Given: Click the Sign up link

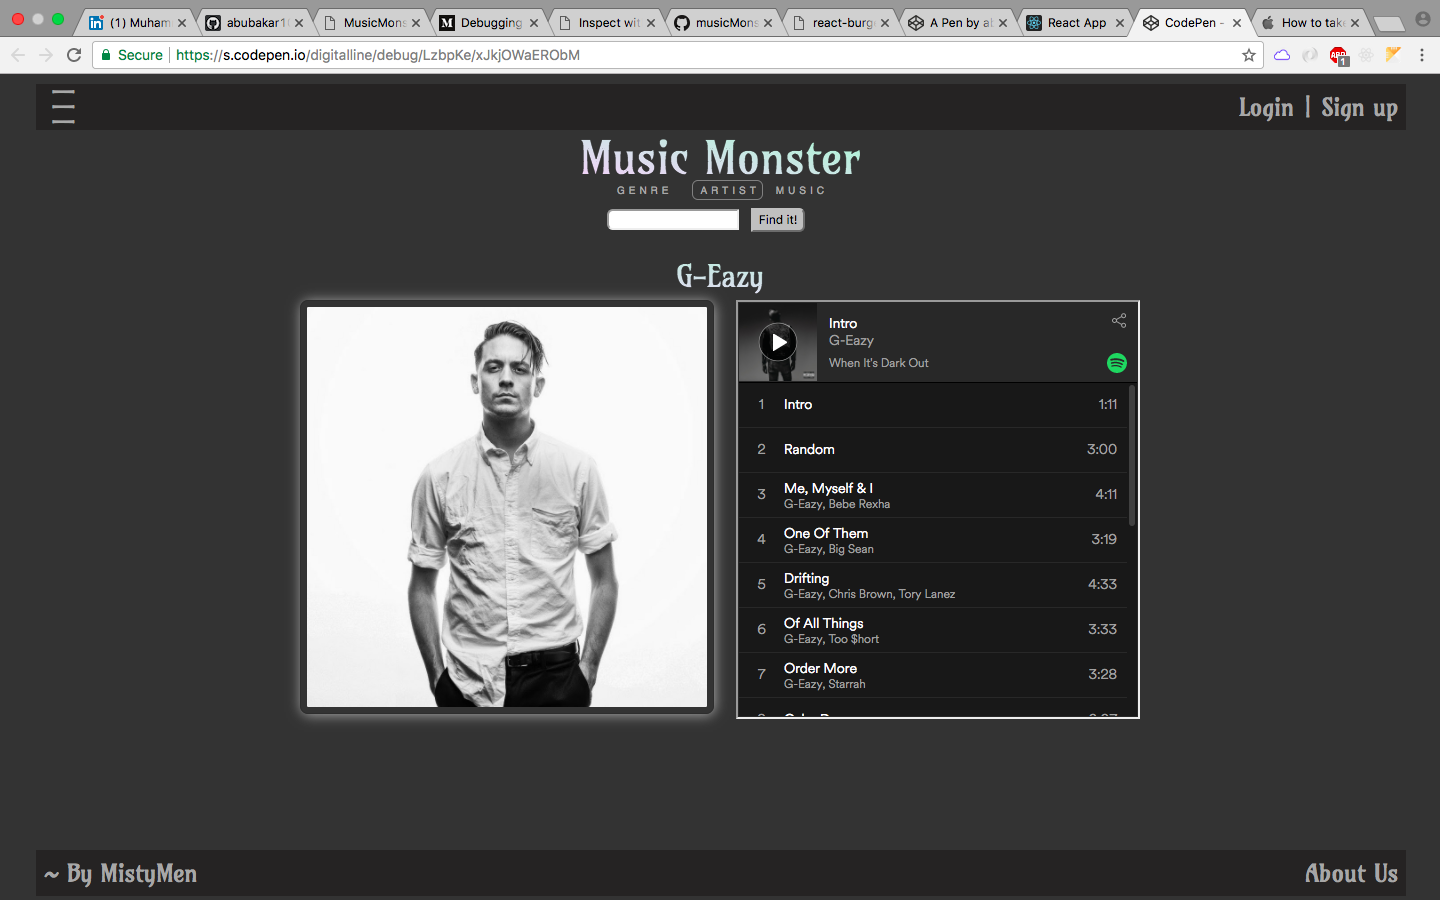Looking at the screenshot, I should [1359, 107].
